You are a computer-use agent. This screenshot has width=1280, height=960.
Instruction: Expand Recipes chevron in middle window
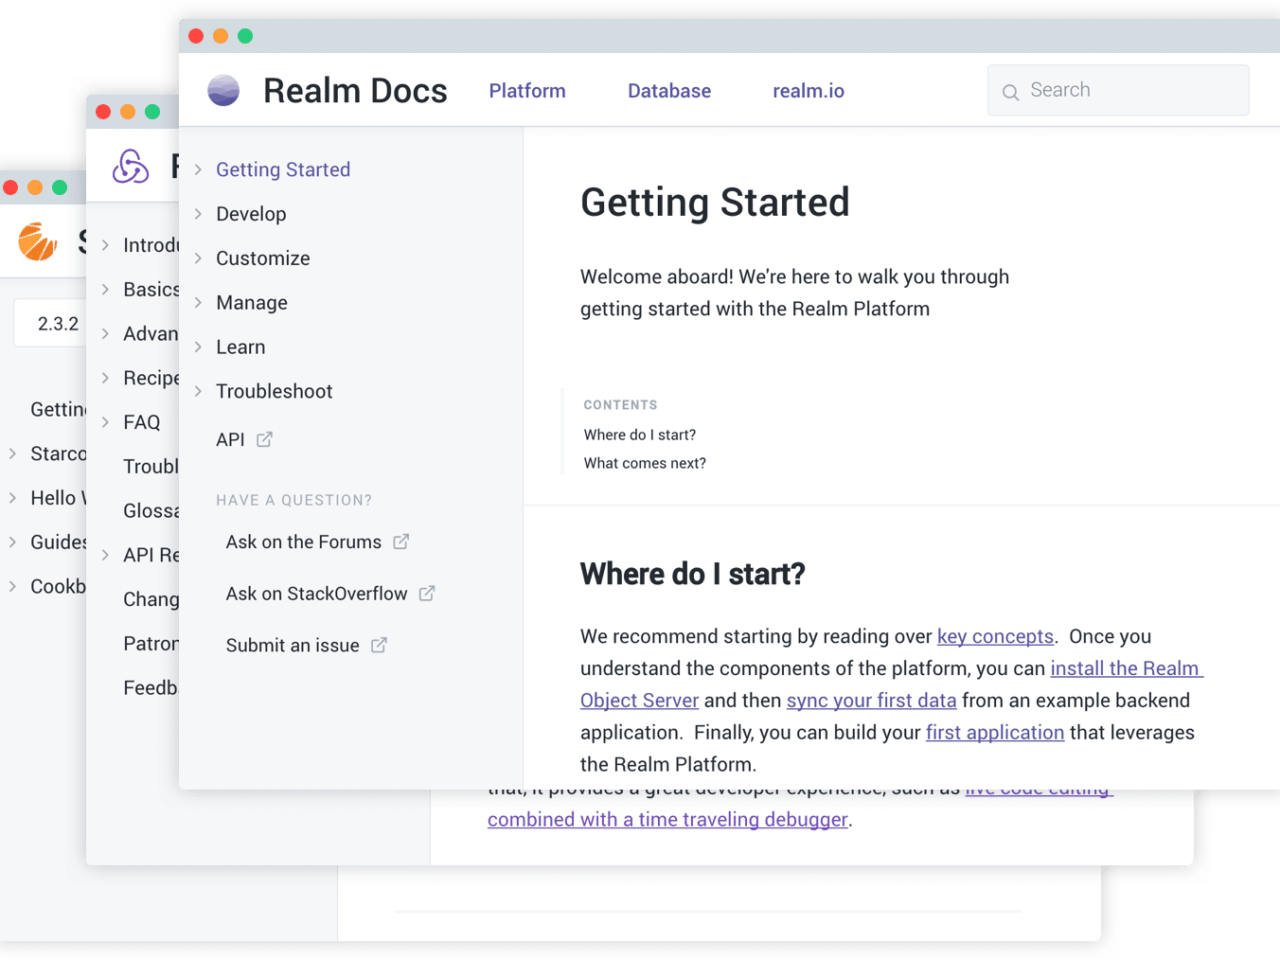point(105,378)
